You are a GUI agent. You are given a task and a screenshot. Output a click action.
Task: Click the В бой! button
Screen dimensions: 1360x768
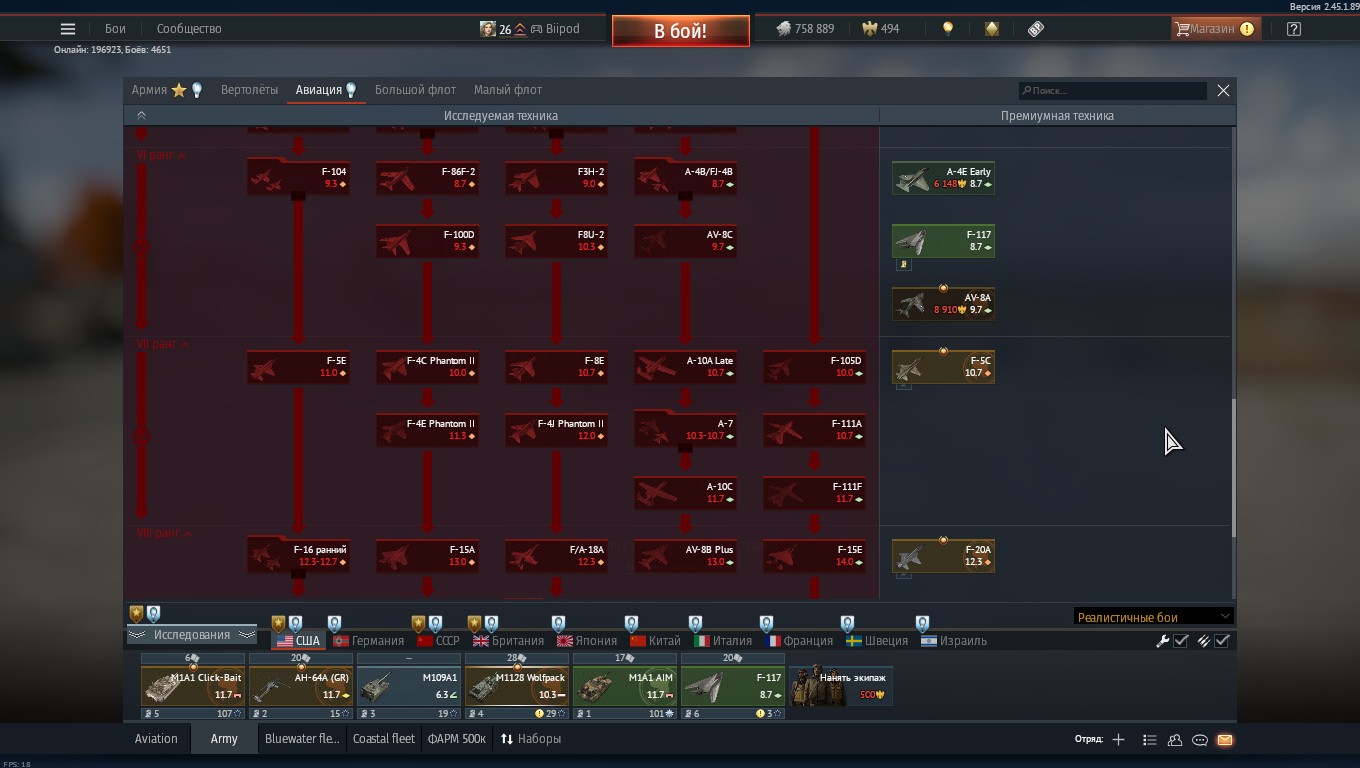681,31
